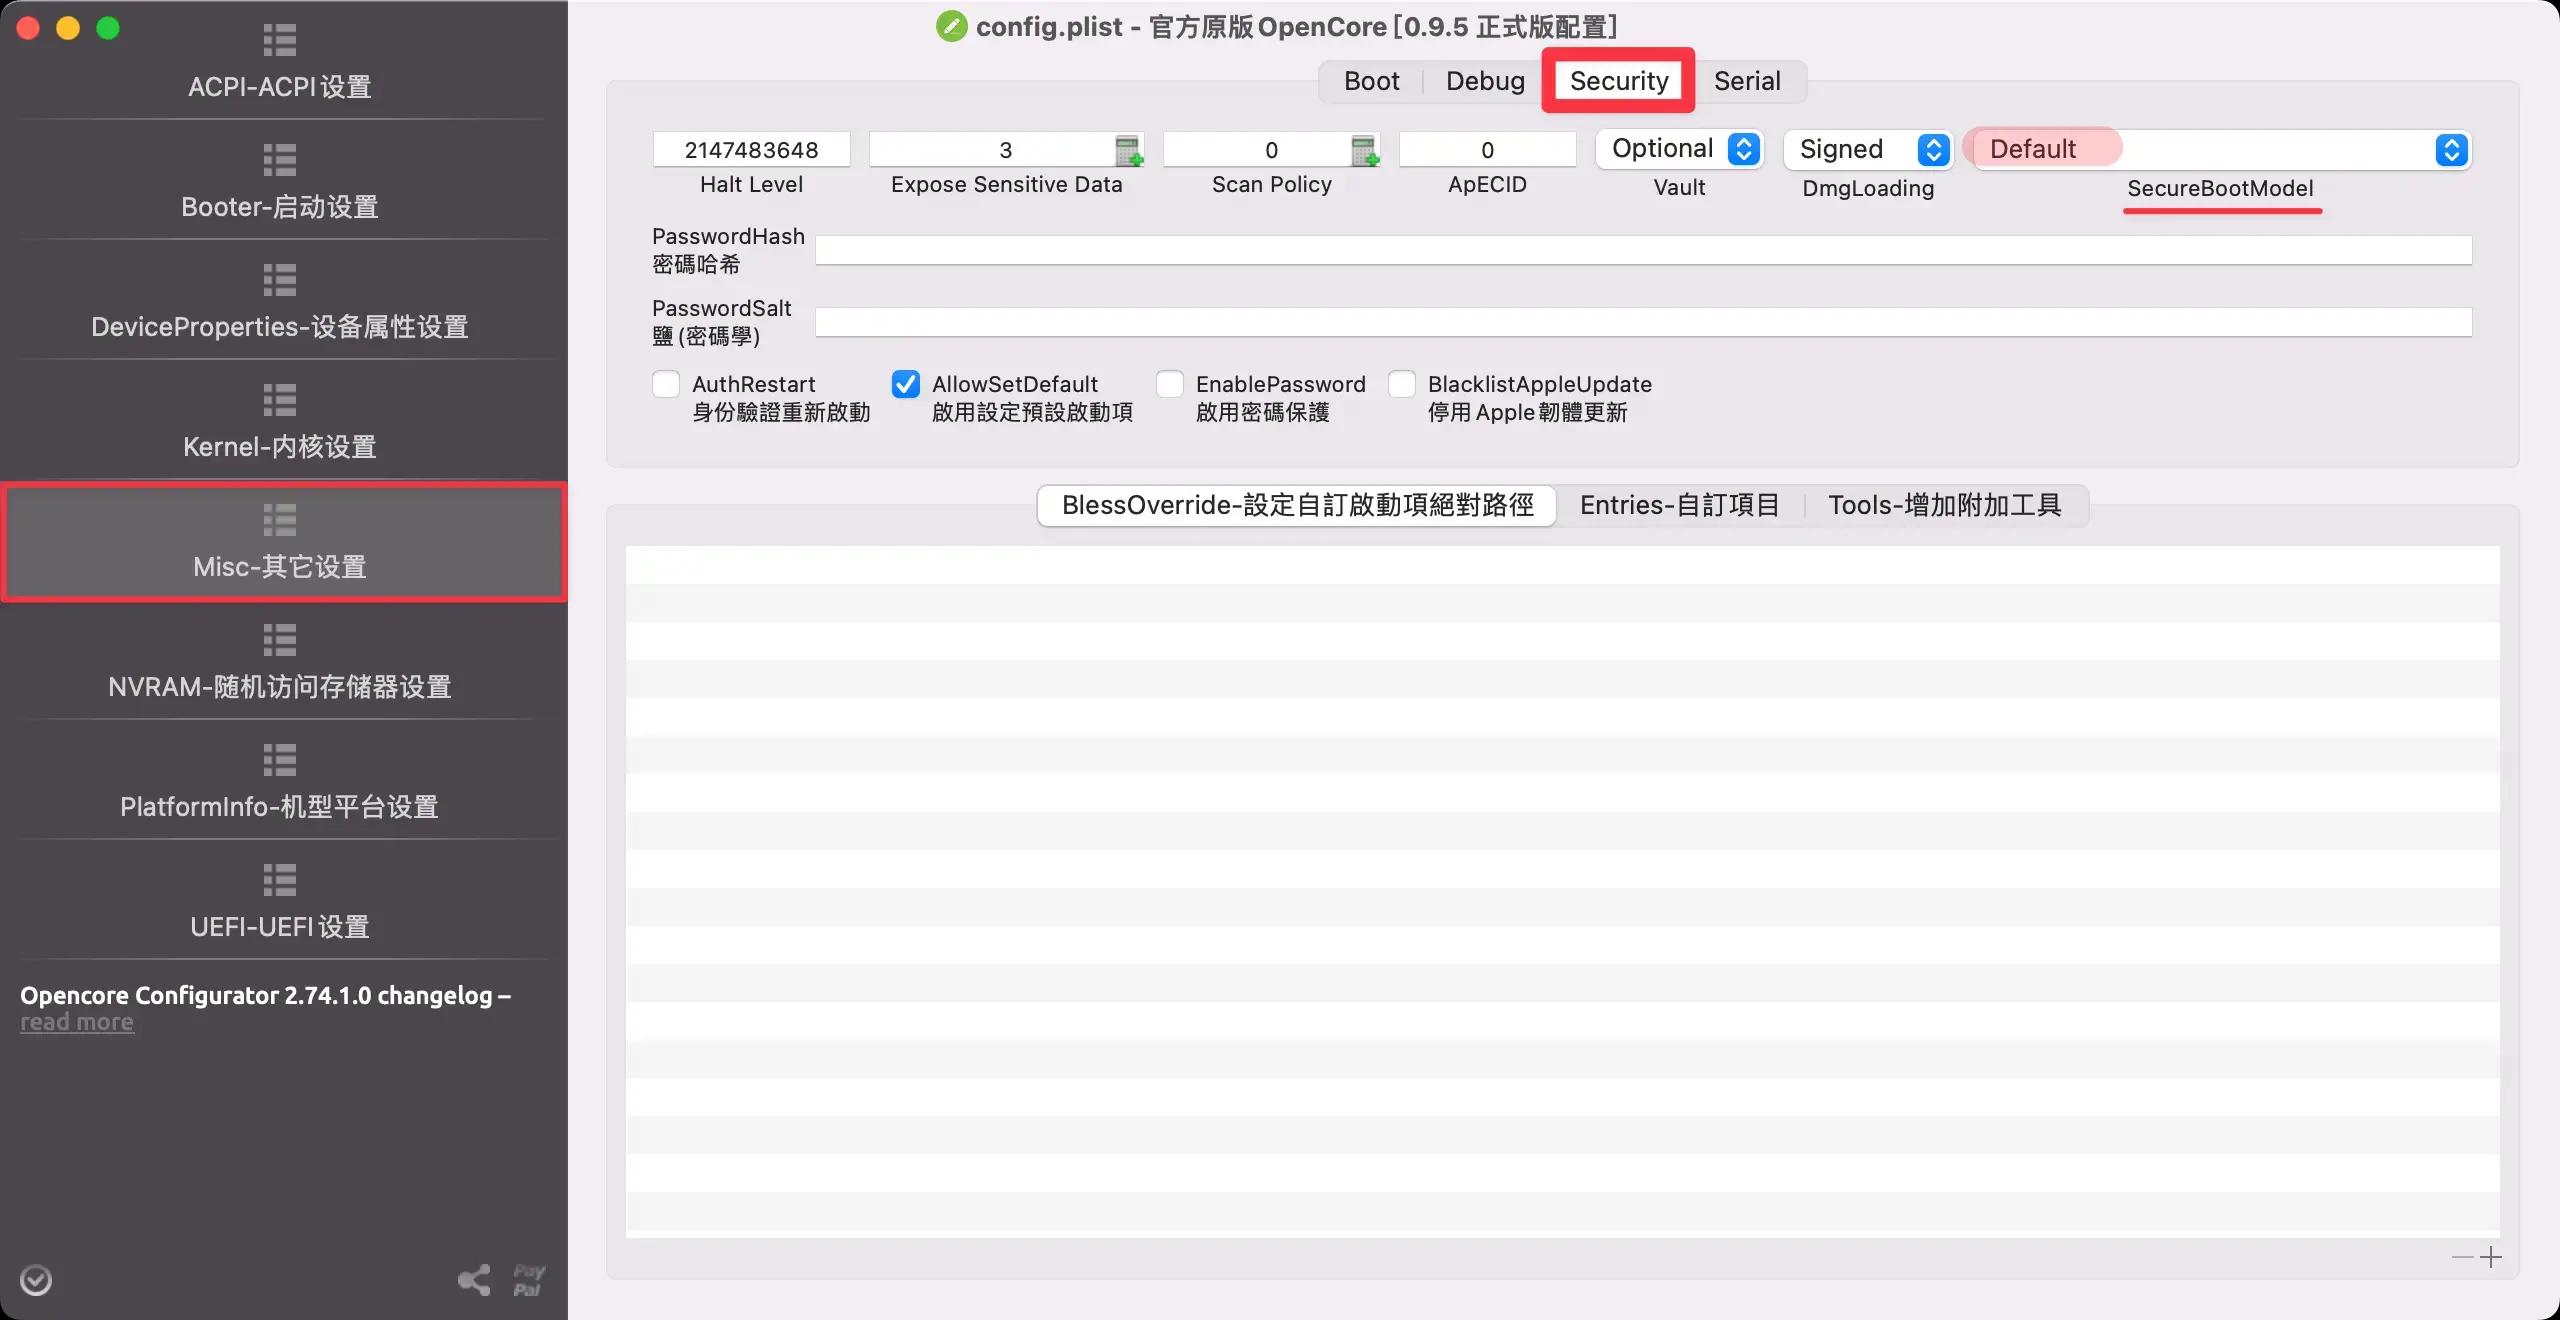Click the Expose Sensitive Data value field

click(992, 150)
